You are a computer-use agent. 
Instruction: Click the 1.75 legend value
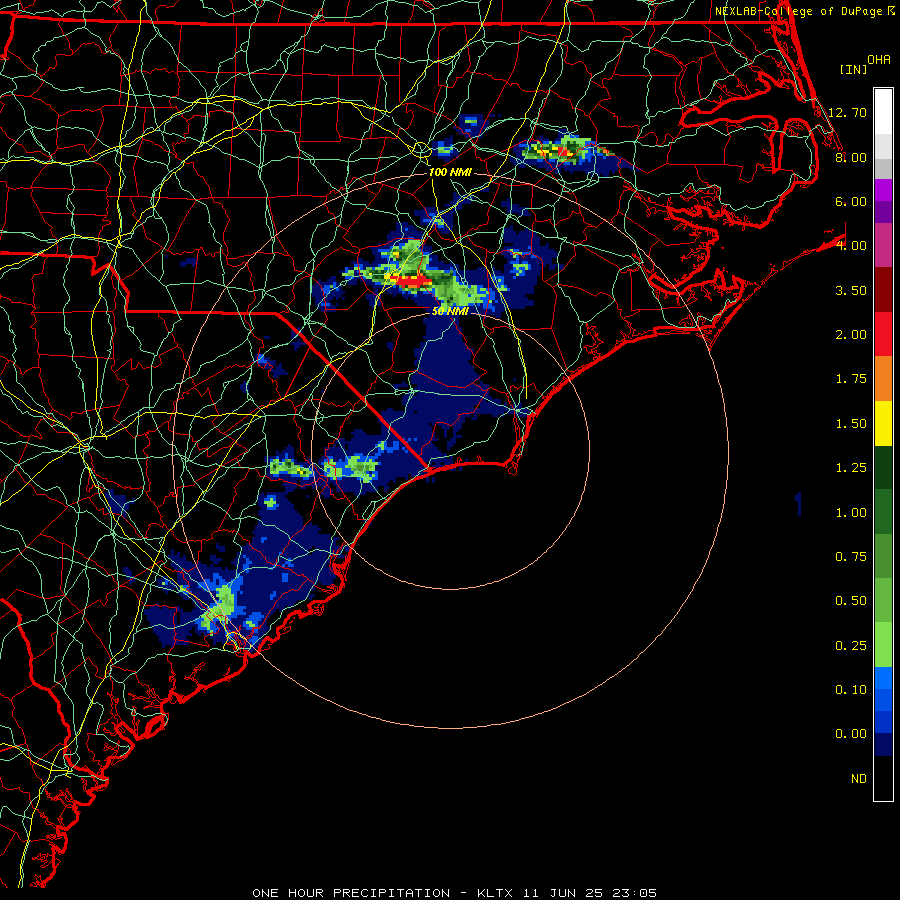coord(851,379)
